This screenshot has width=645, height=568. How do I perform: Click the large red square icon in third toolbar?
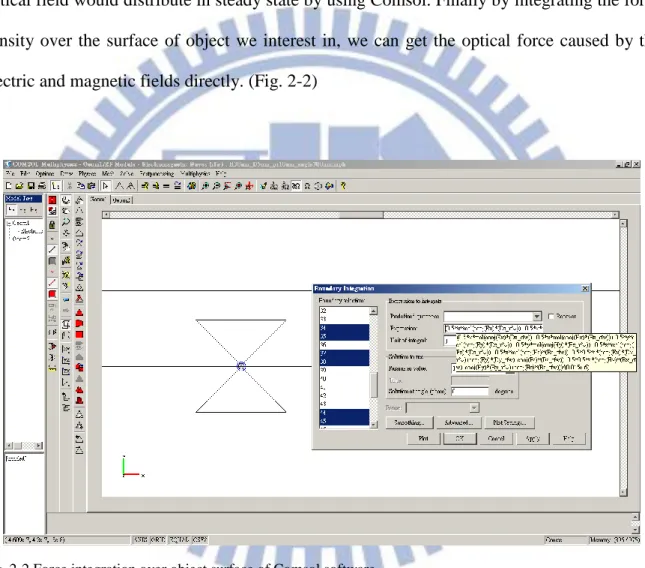click(79, 334)
